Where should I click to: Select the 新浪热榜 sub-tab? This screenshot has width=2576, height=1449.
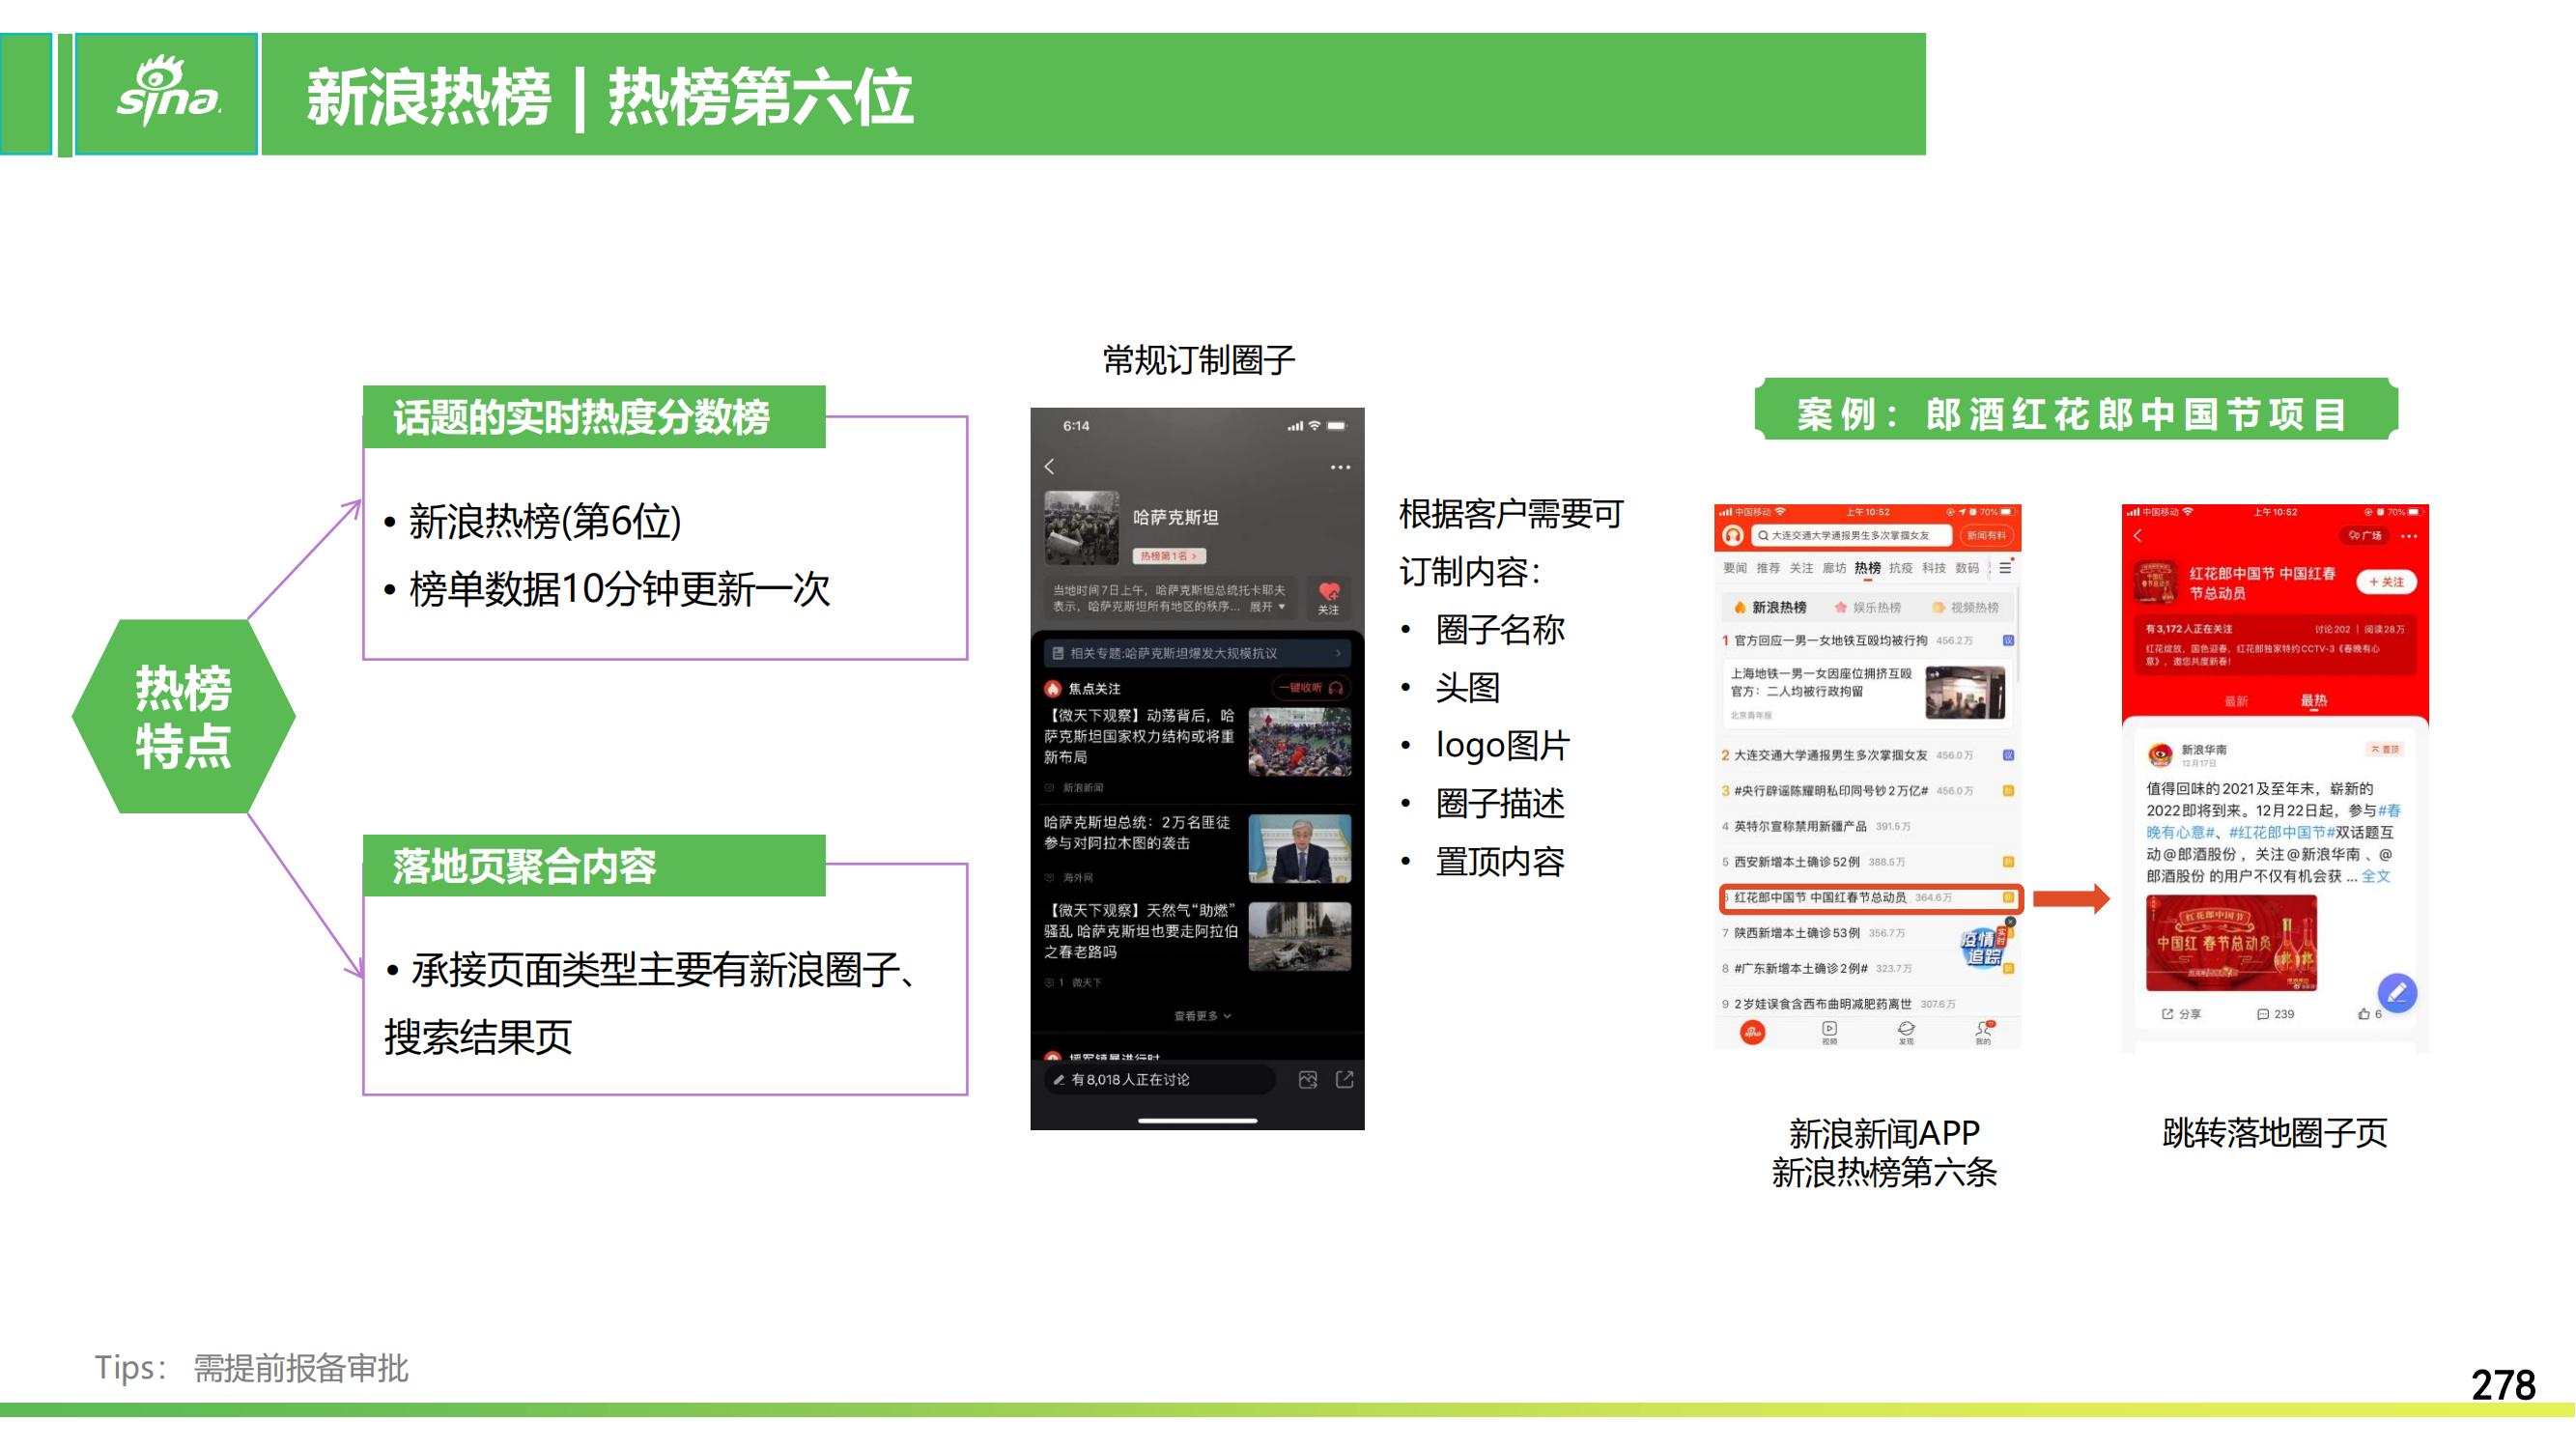click(1770, 607)
